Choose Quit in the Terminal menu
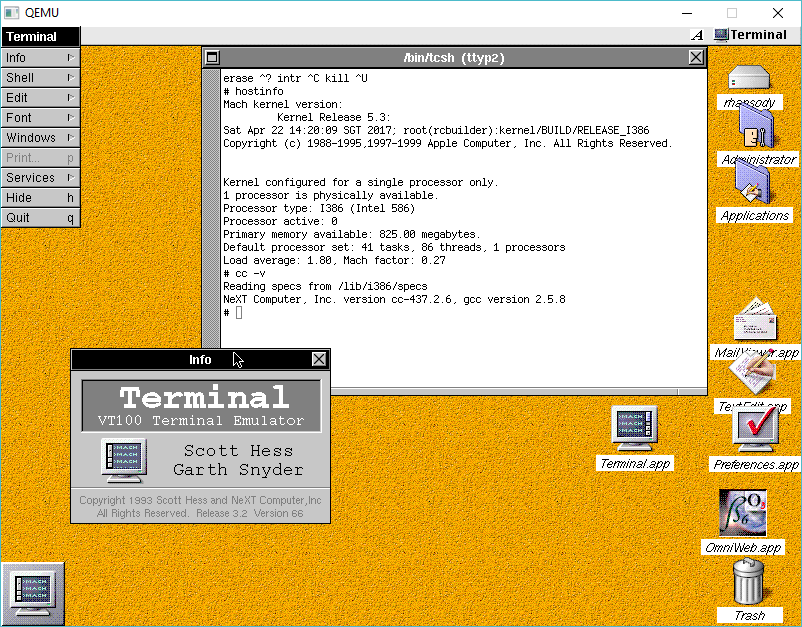Viewport: 802px width, 627px height. [x=40, y=218]
